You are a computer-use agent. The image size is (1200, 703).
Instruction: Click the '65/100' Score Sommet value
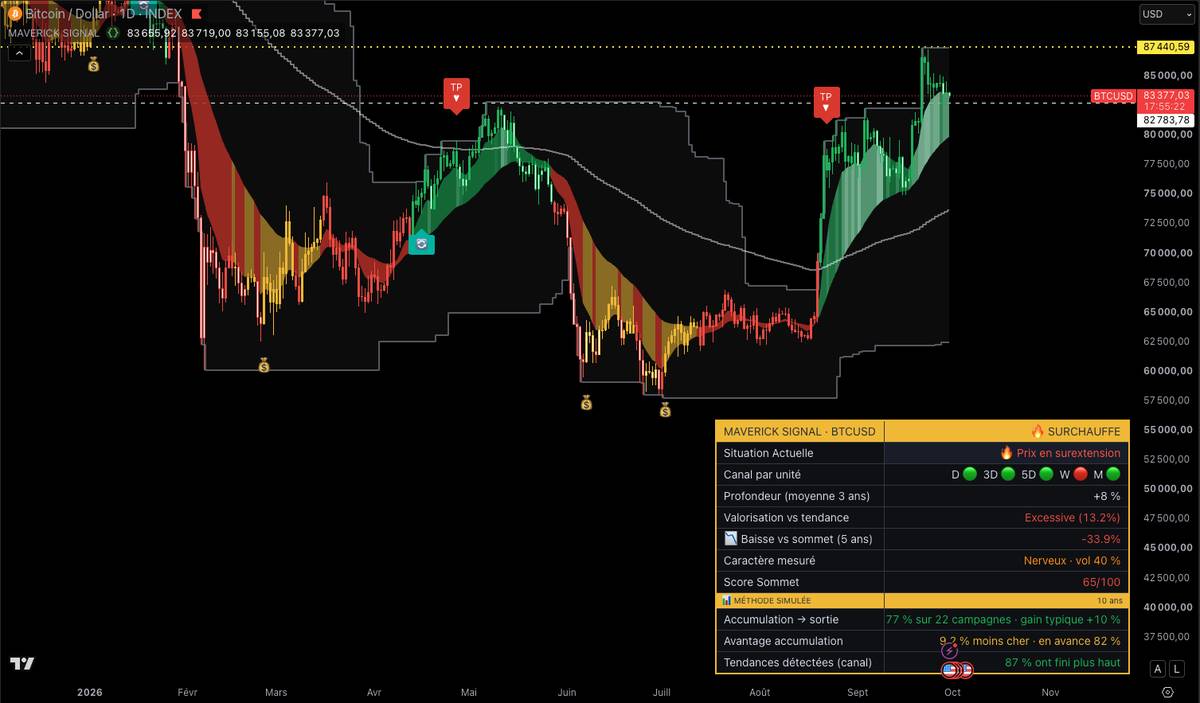[x=1101, y=582]
